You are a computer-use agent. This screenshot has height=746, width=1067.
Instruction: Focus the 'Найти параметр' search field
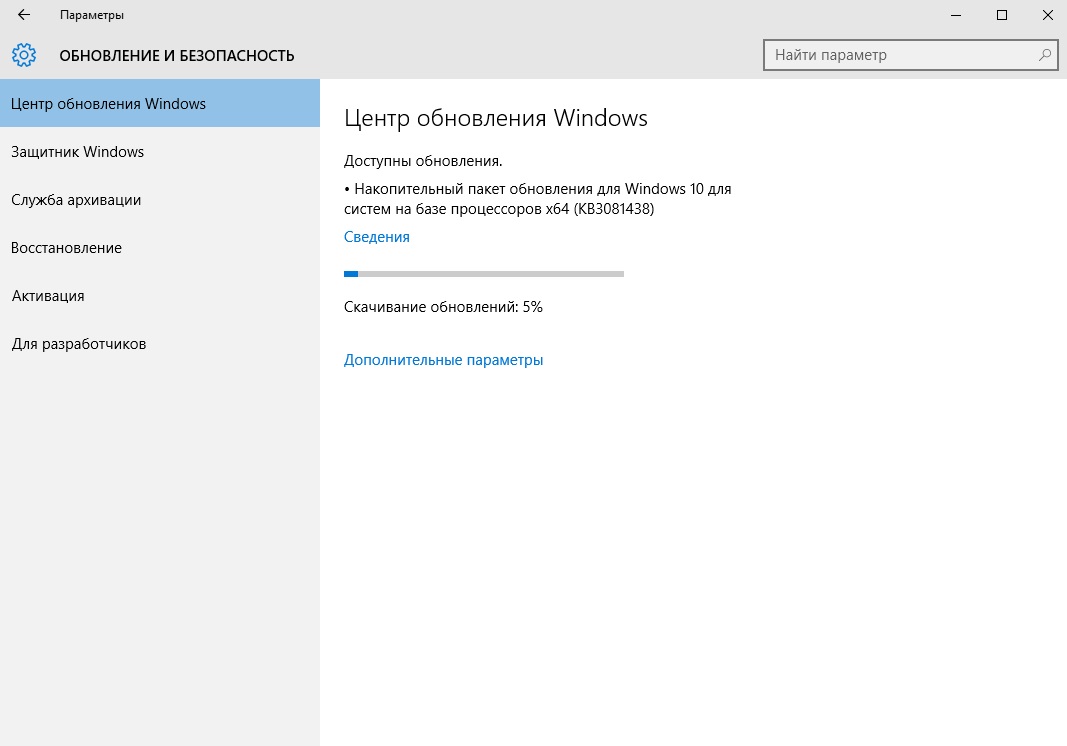910,55
